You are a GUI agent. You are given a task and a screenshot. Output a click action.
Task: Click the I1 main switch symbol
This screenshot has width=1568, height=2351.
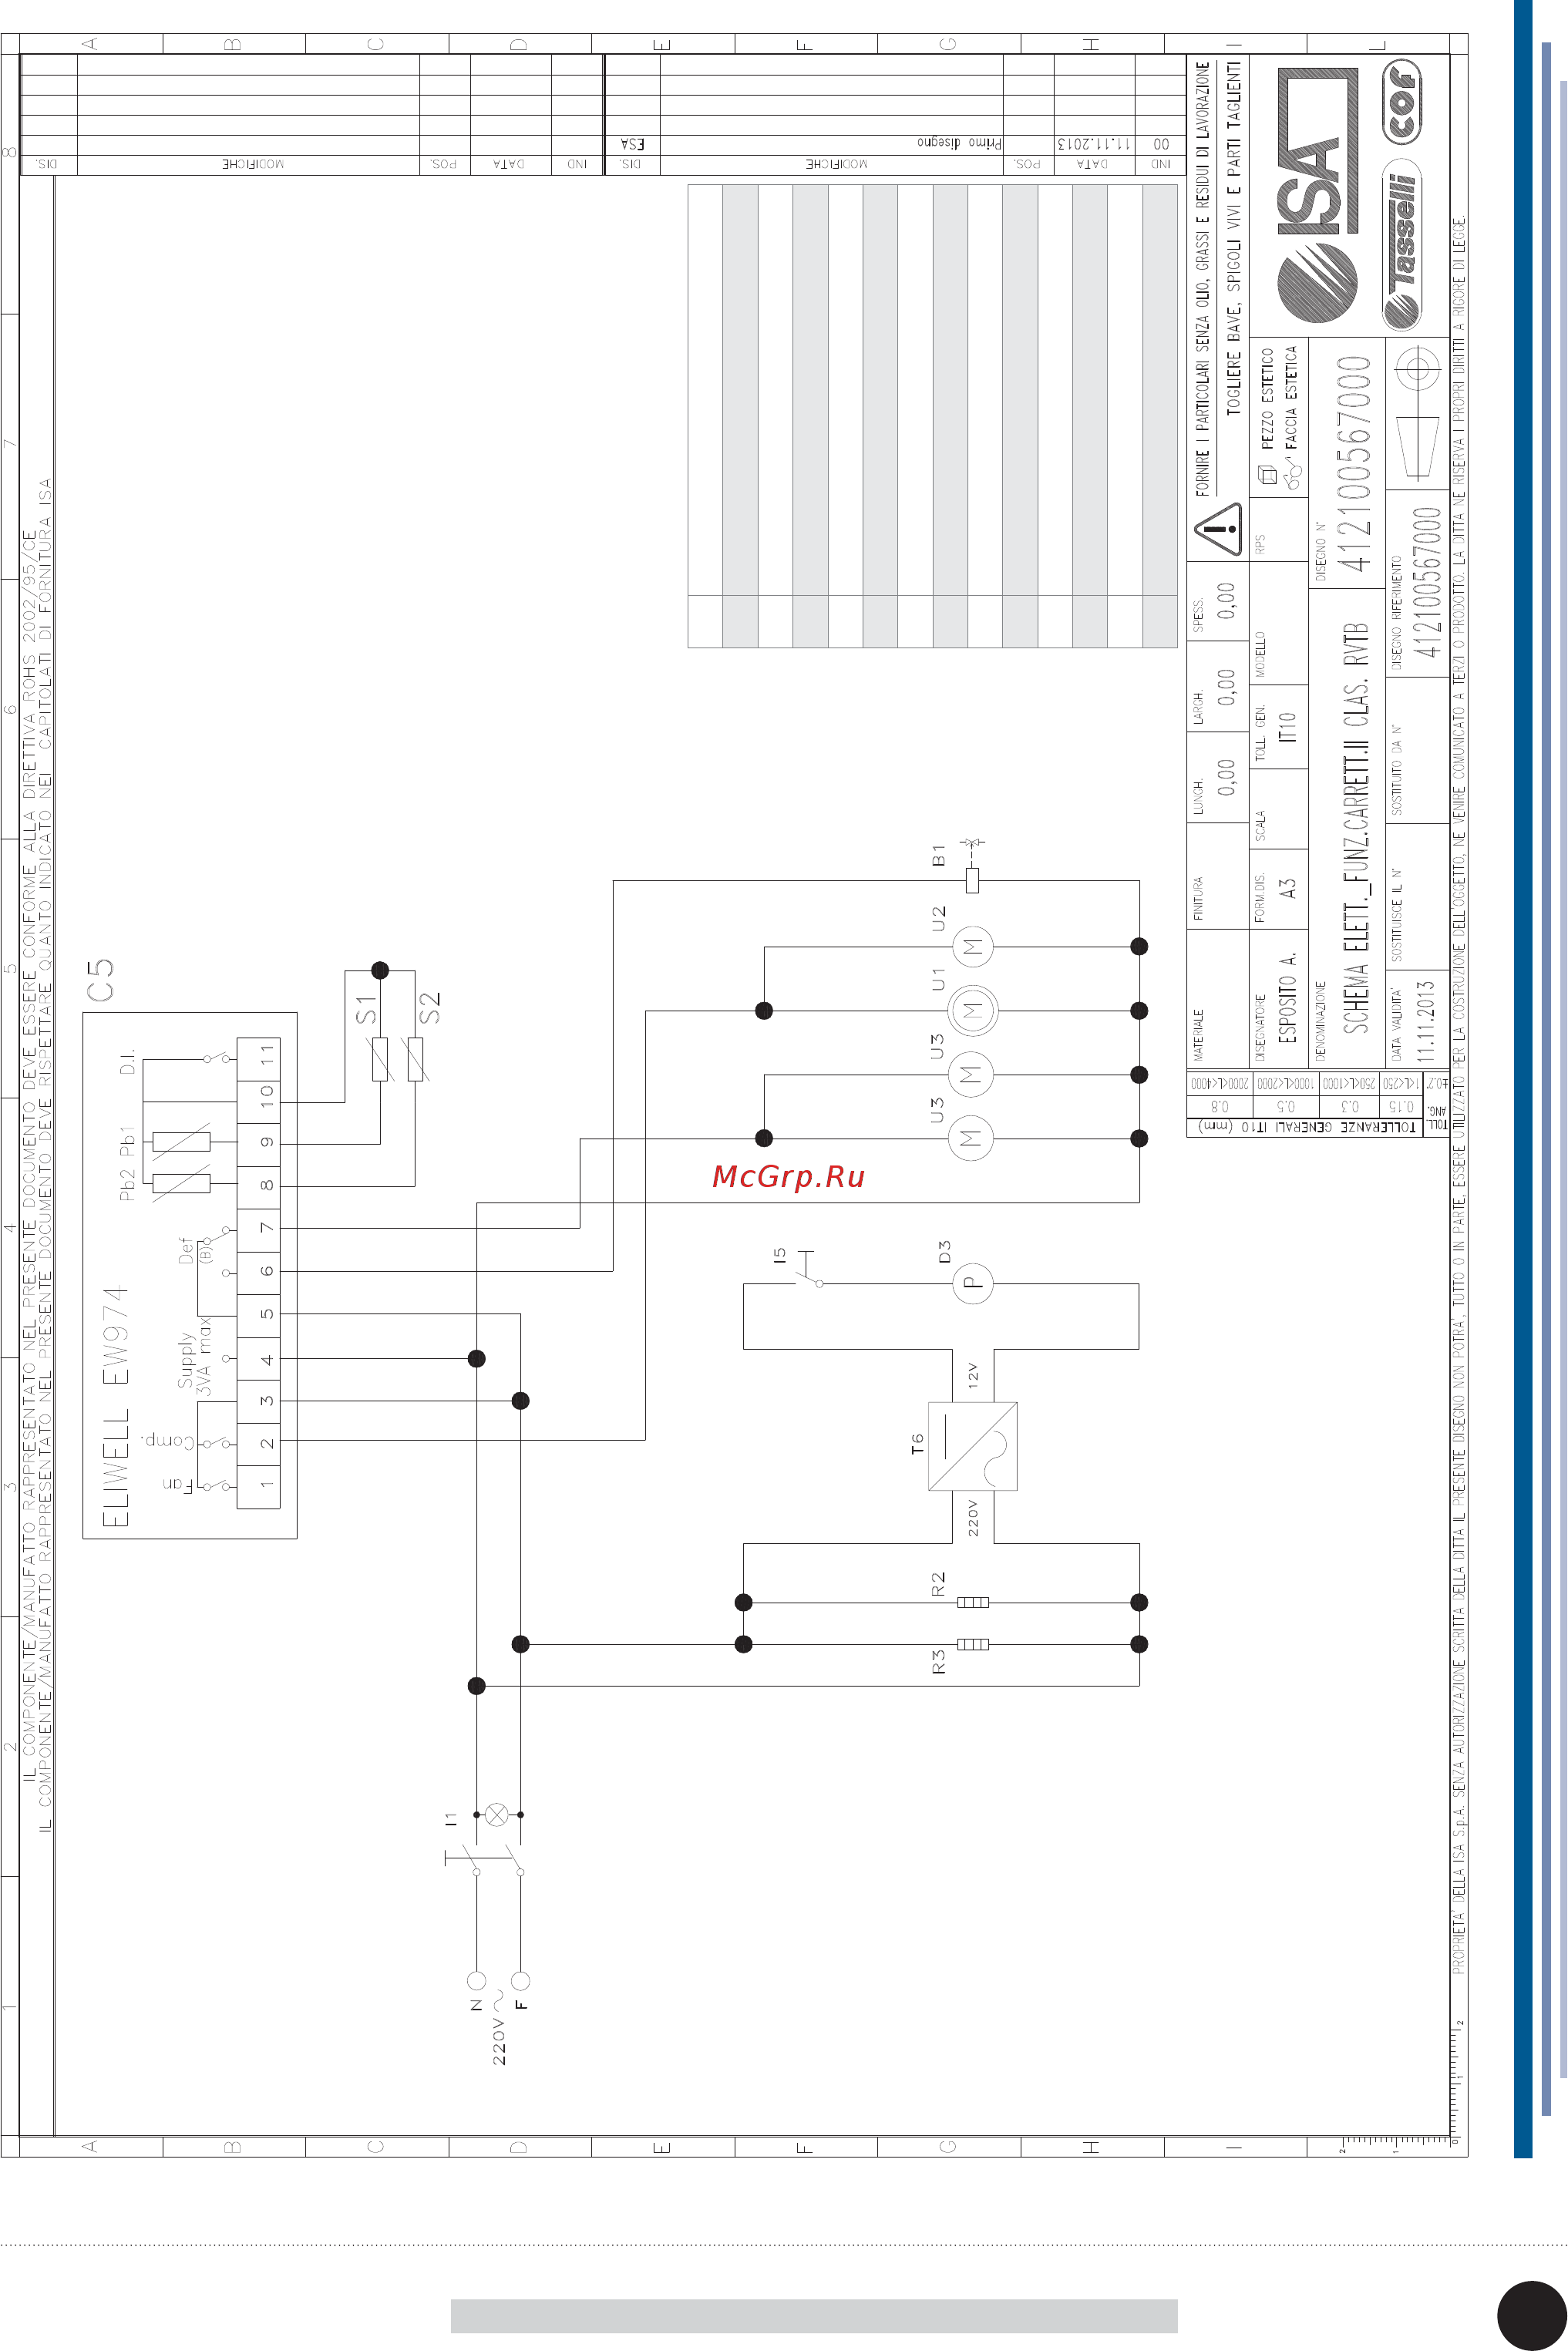pyautogui.click(x=485, y=1860)
